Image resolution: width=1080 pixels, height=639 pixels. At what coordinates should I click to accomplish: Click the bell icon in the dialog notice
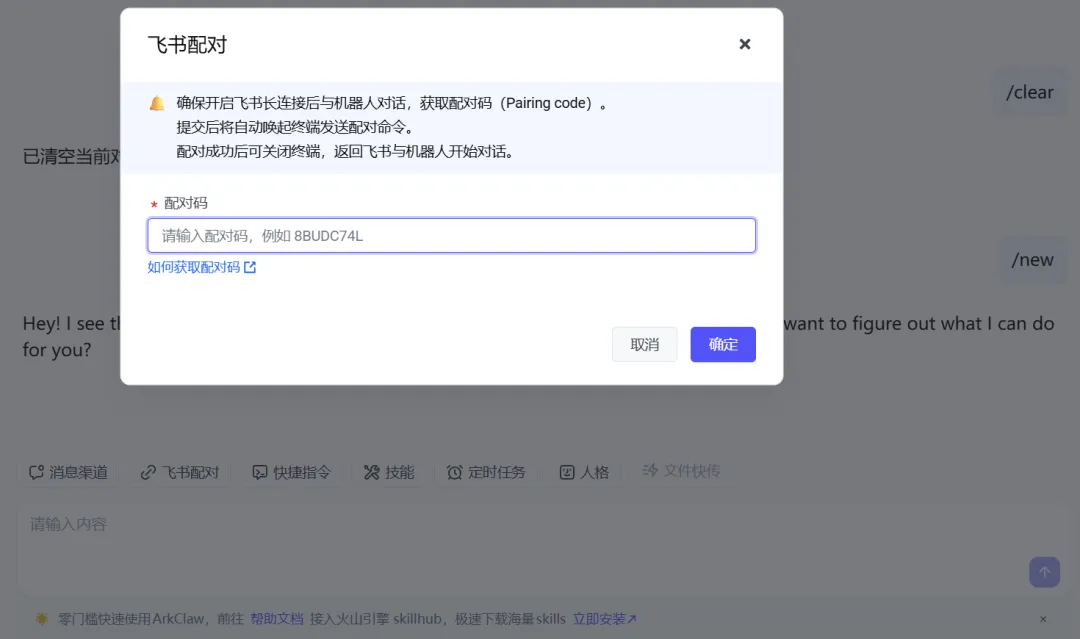157,103
